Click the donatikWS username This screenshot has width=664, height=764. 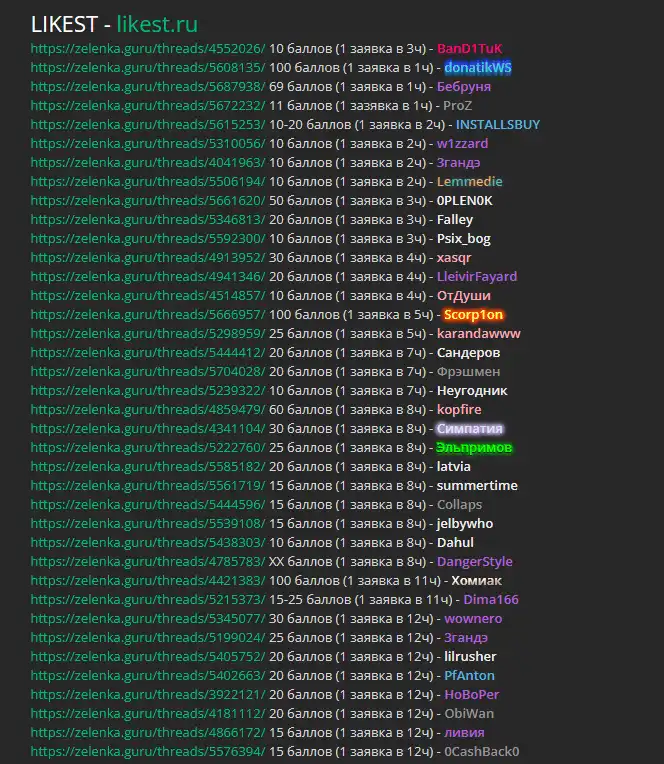coord(477,68)
